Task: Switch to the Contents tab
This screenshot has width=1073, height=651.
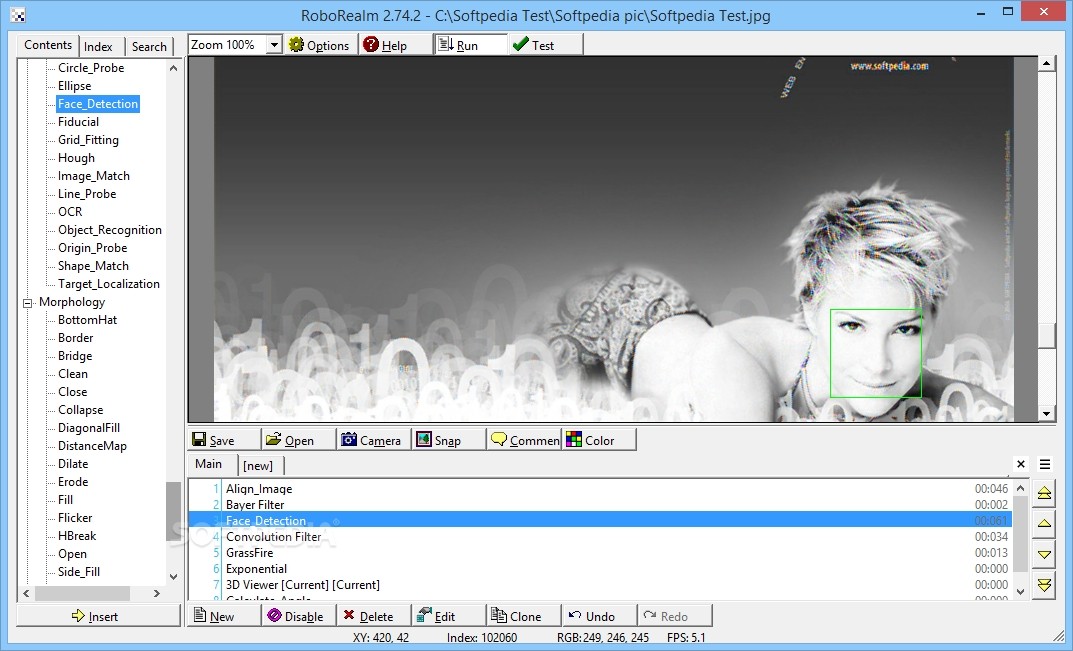Action: click(x=48, y=44)
